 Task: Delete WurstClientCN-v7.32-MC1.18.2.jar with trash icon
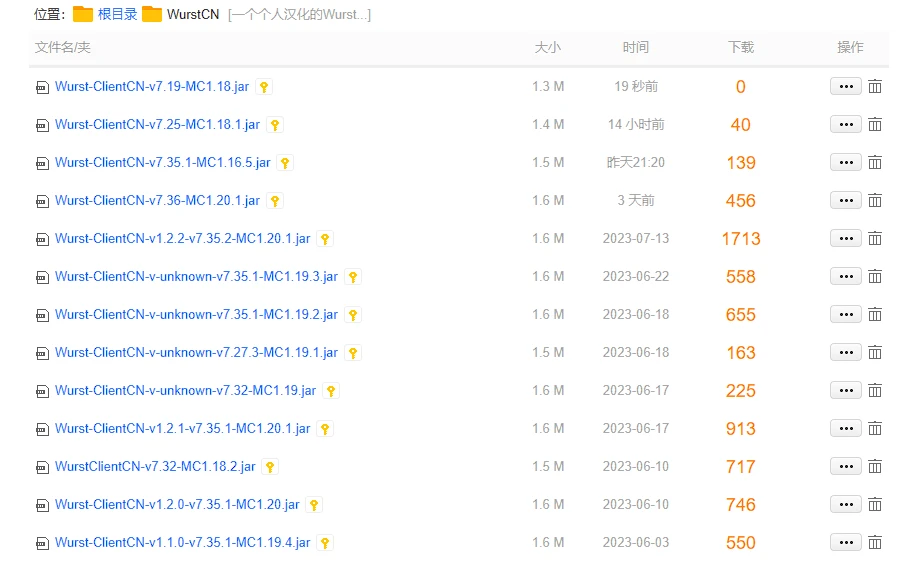(x=875, y=466)
